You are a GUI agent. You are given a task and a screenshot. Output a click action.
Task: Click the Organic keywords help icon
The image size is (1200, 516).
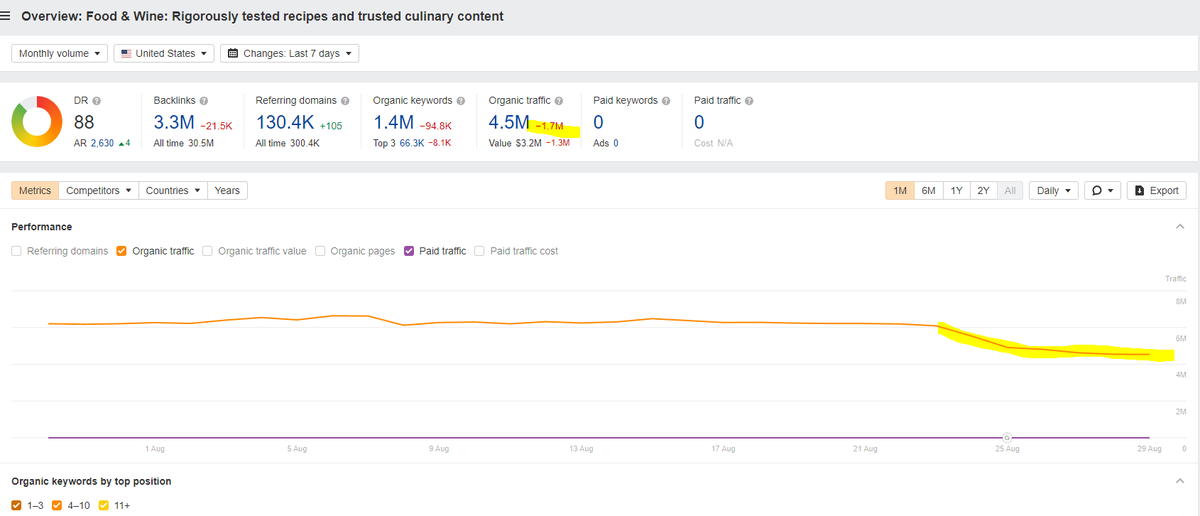[461, 101]
